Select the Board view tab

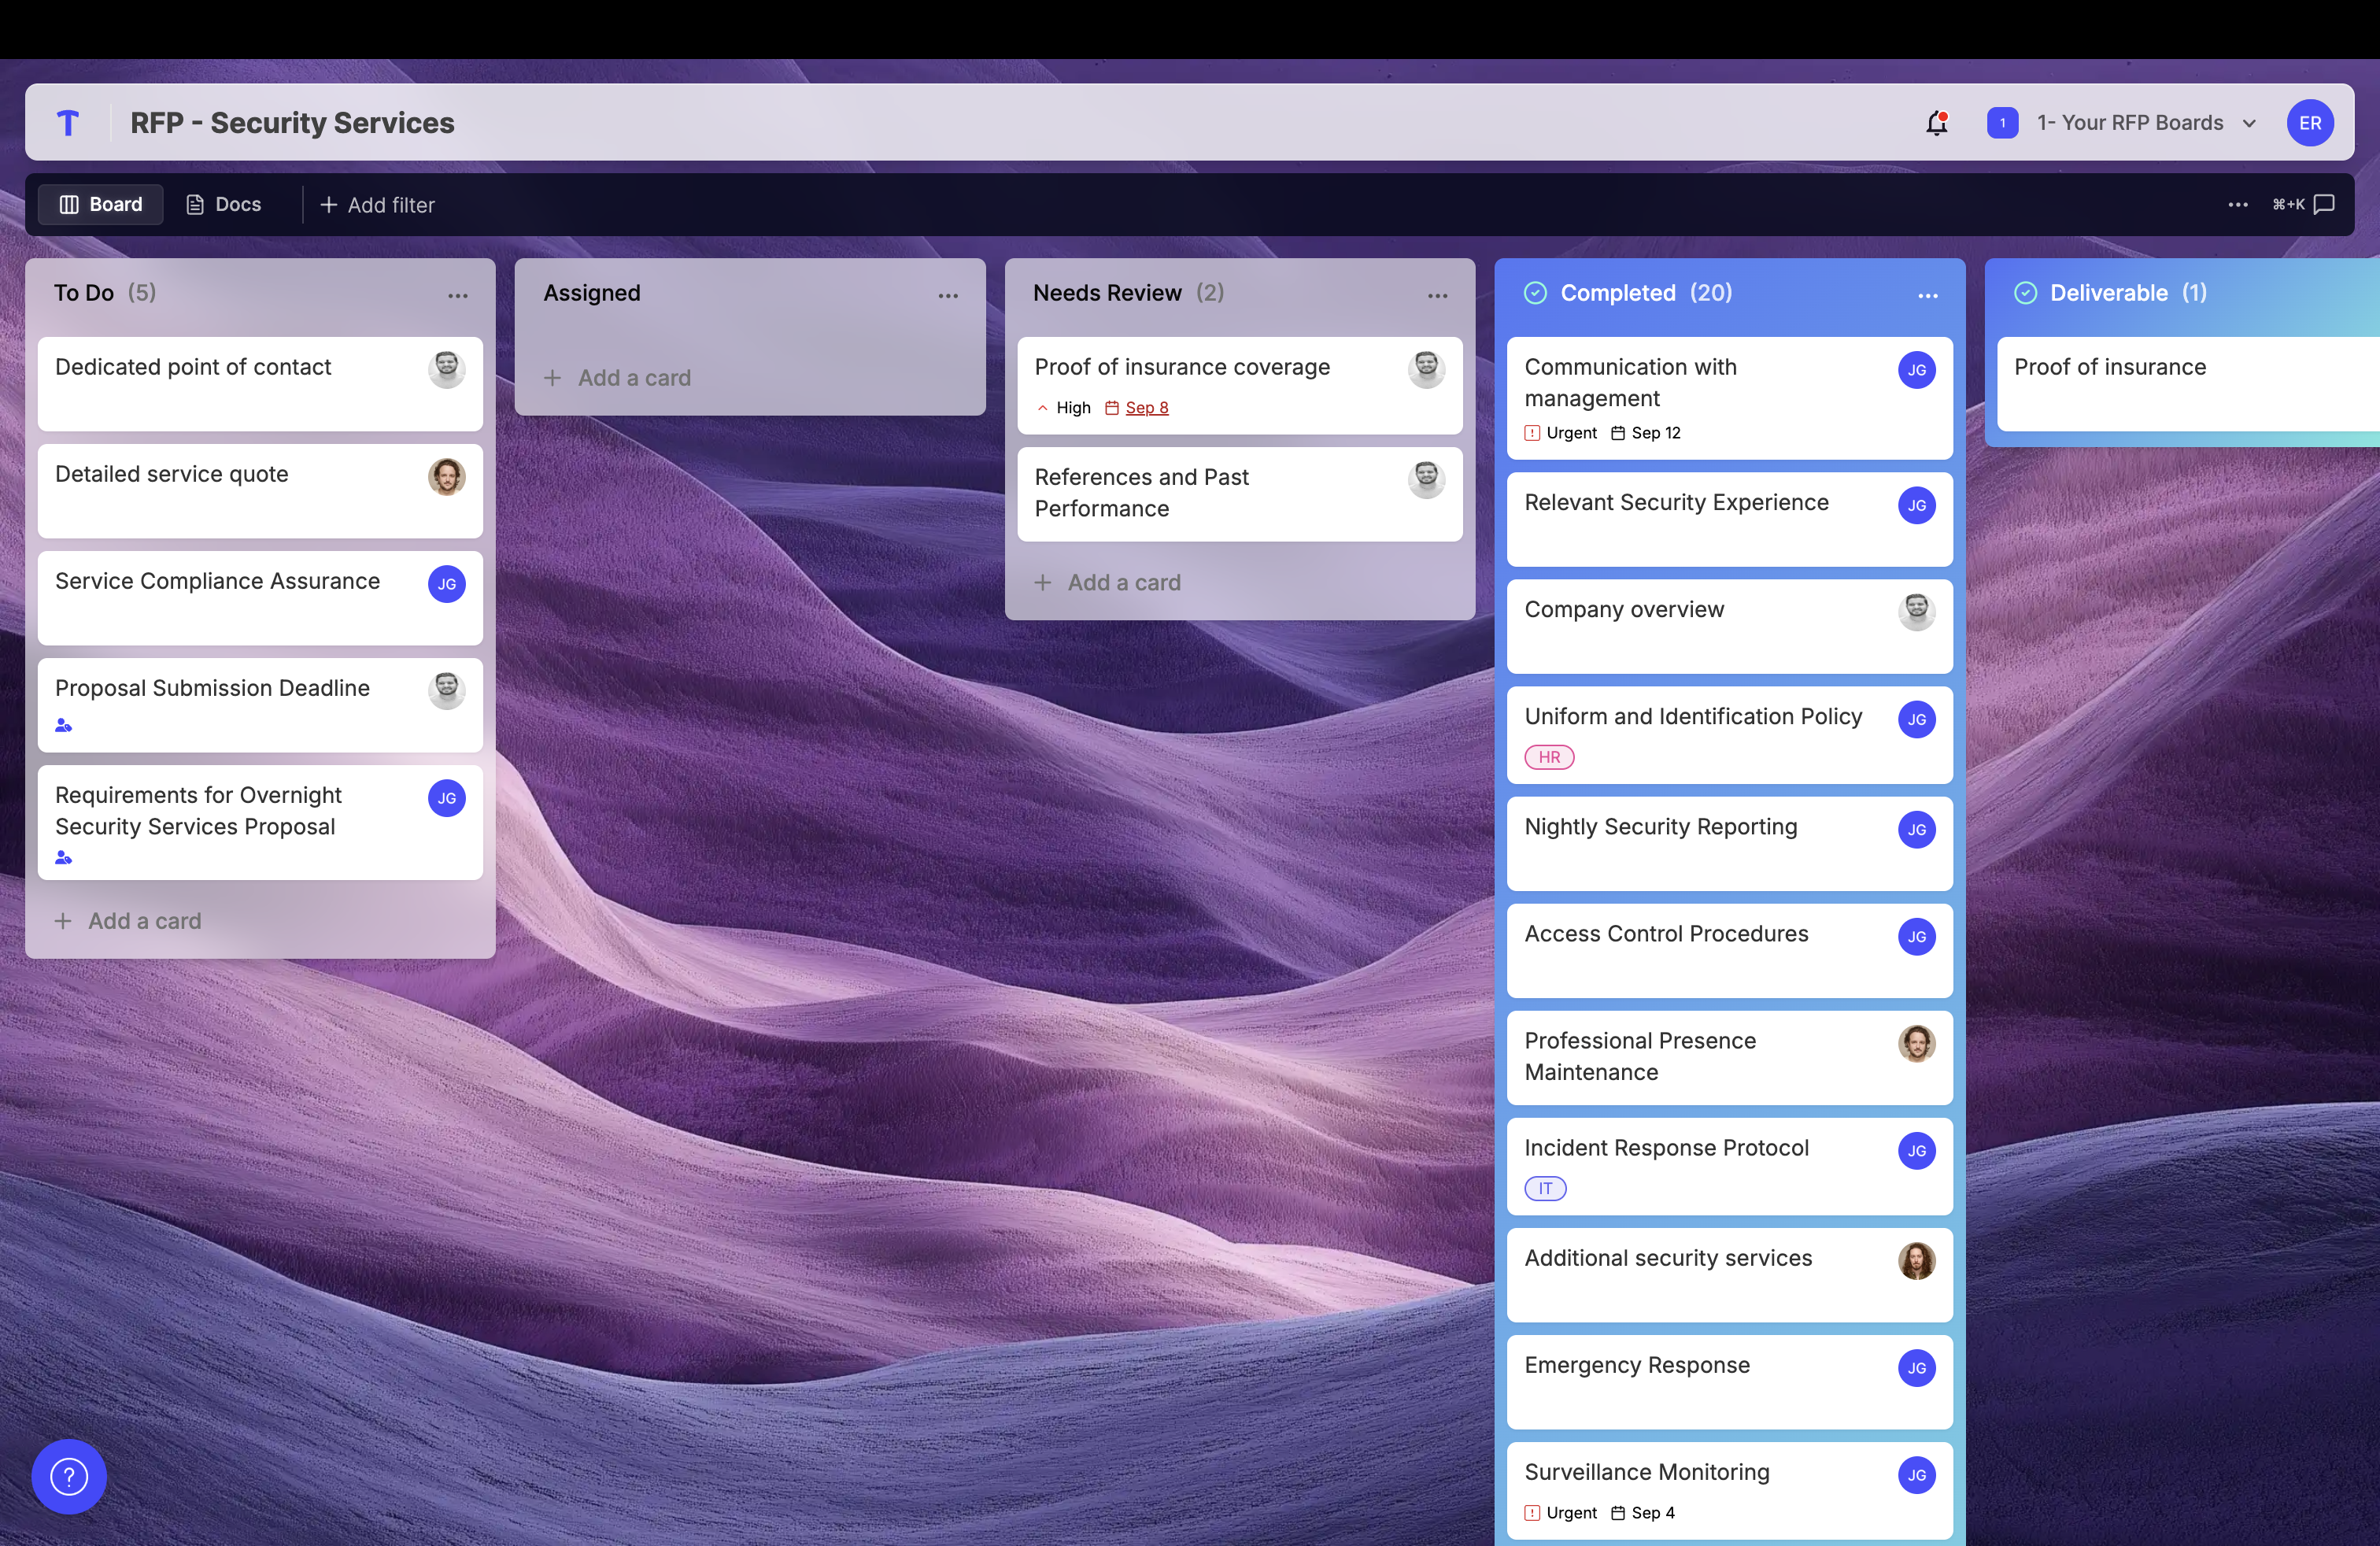[101, 205]
